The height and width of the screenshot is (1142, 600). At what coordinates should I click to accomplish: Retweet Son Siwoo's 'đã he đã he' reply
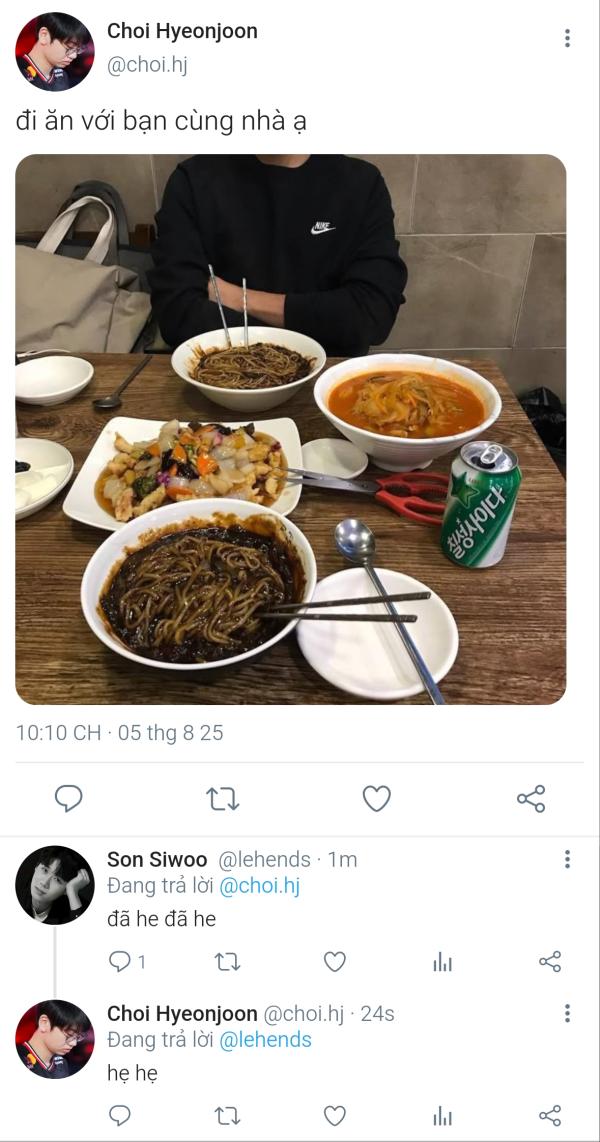click(x=227, y=962)
